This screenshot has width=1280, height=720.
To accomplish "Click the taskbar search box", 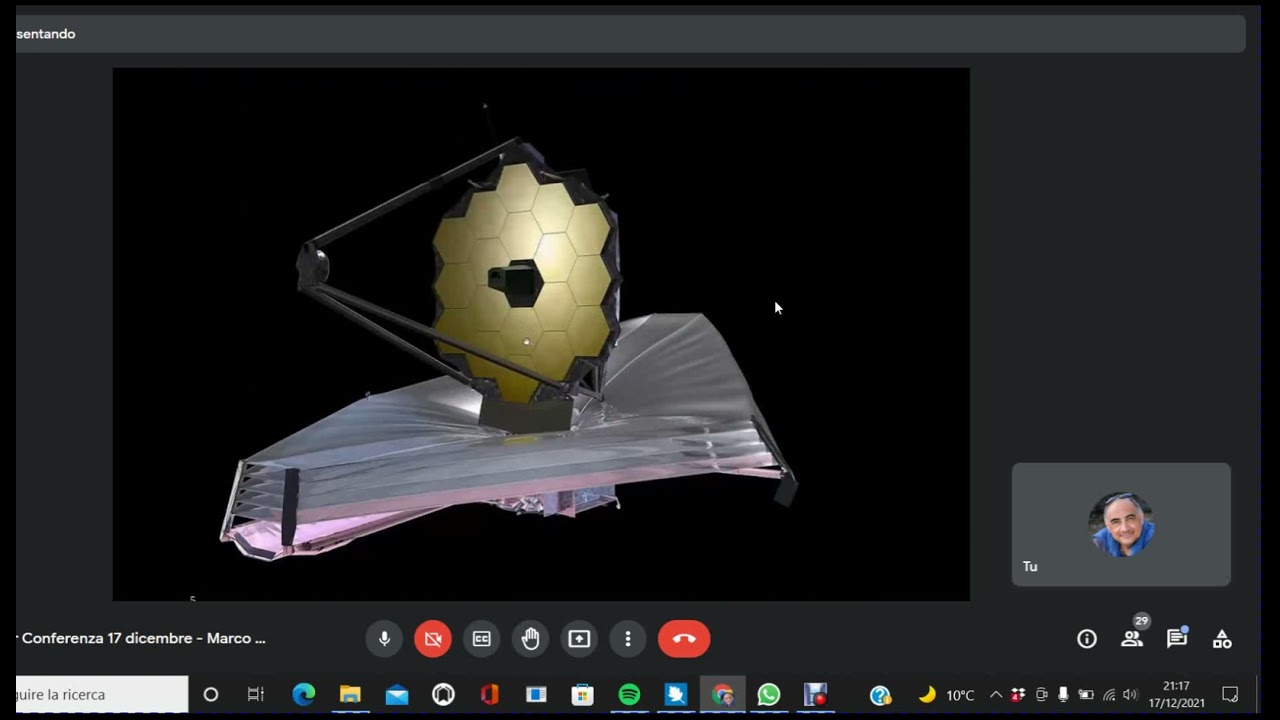I will (100, 694).
